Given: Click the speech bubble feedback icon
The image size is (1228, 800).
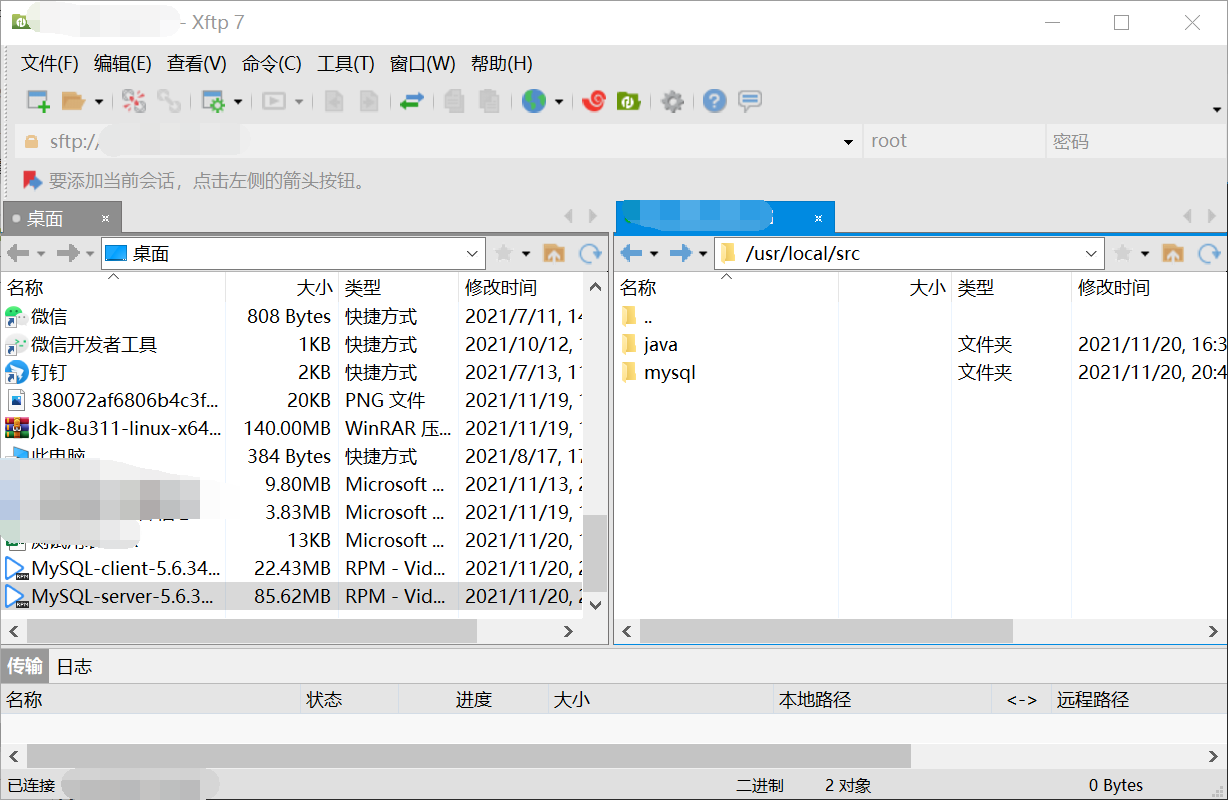Looking at the screenshot, I should (x=750, y=101).
